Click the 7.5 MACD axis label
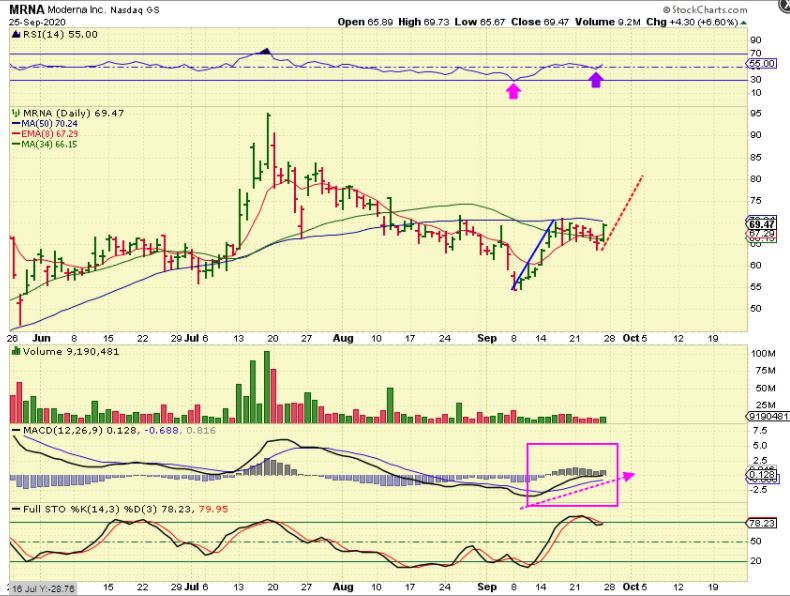Image resolution: width=790 pixels, height=596 pixels. point(760,431)
